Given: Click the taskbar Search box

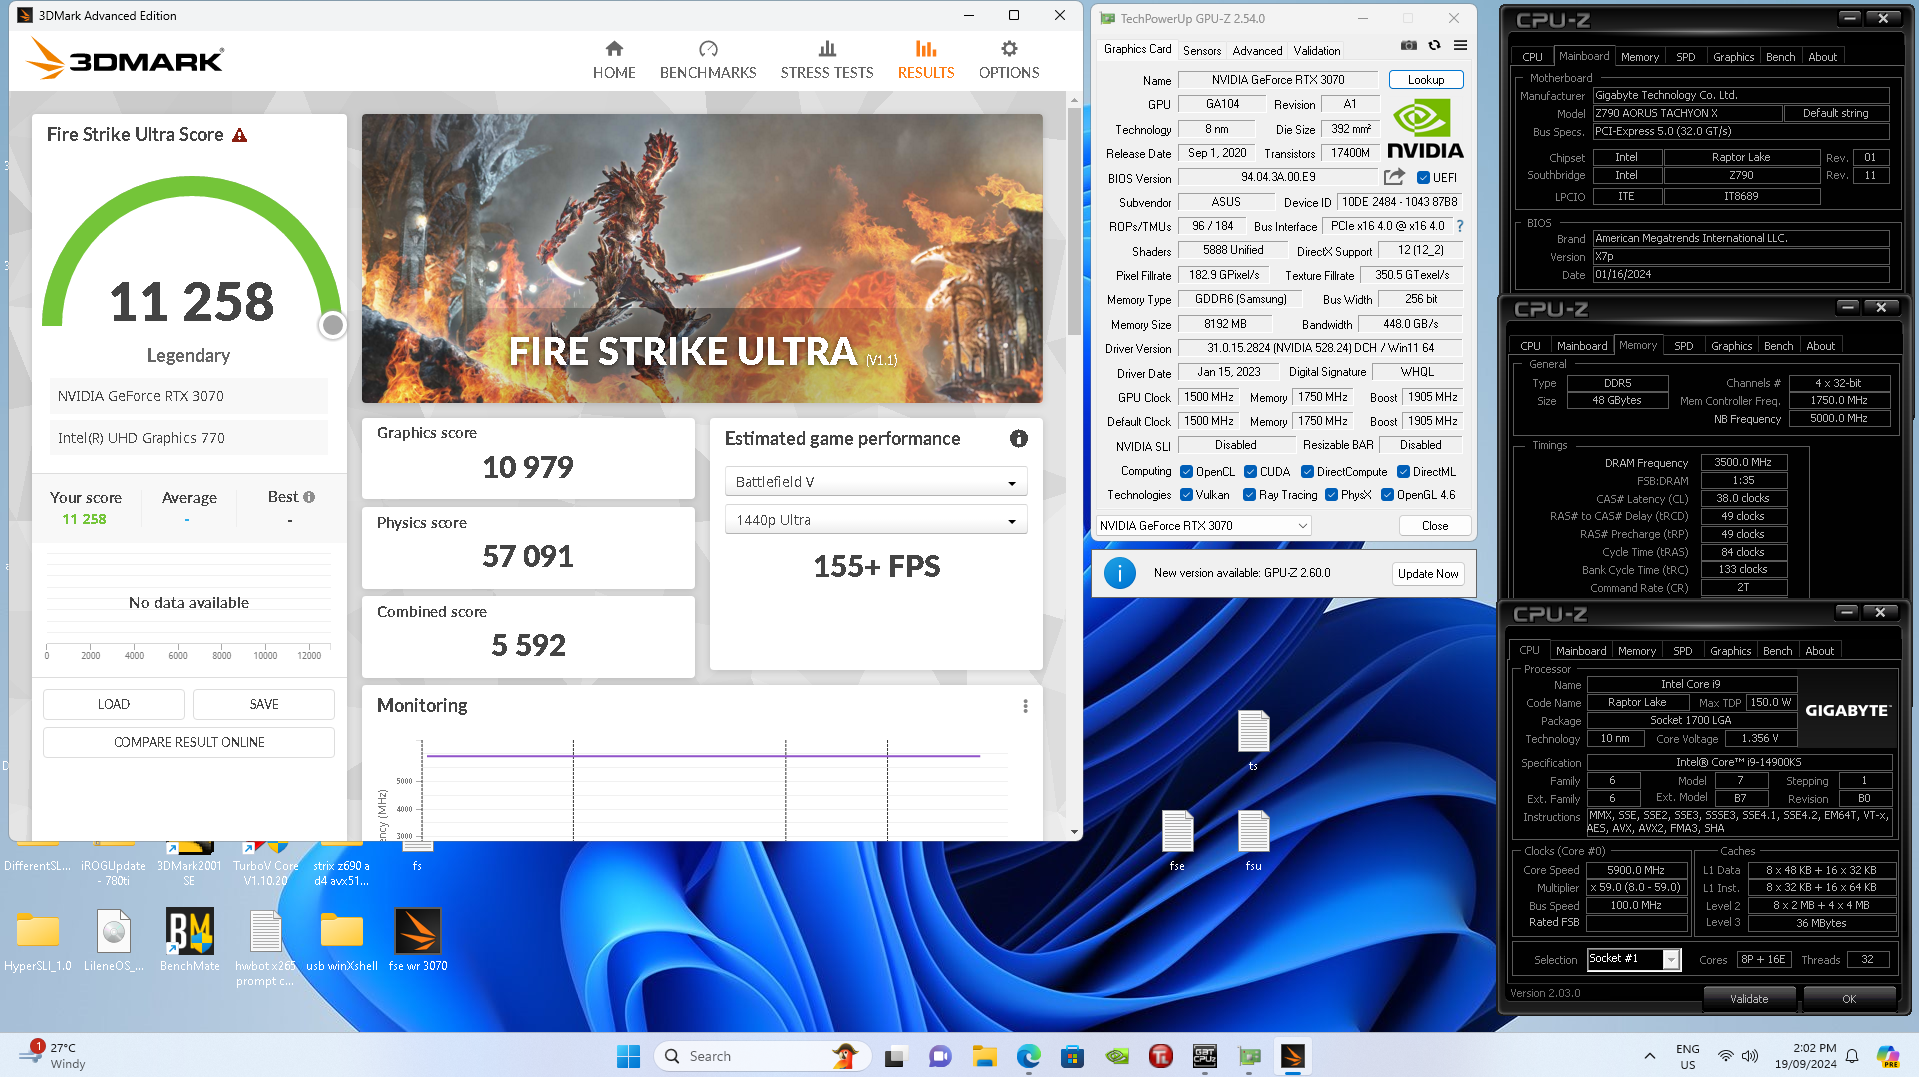Looking at the screenshot, I should 762,1056.
